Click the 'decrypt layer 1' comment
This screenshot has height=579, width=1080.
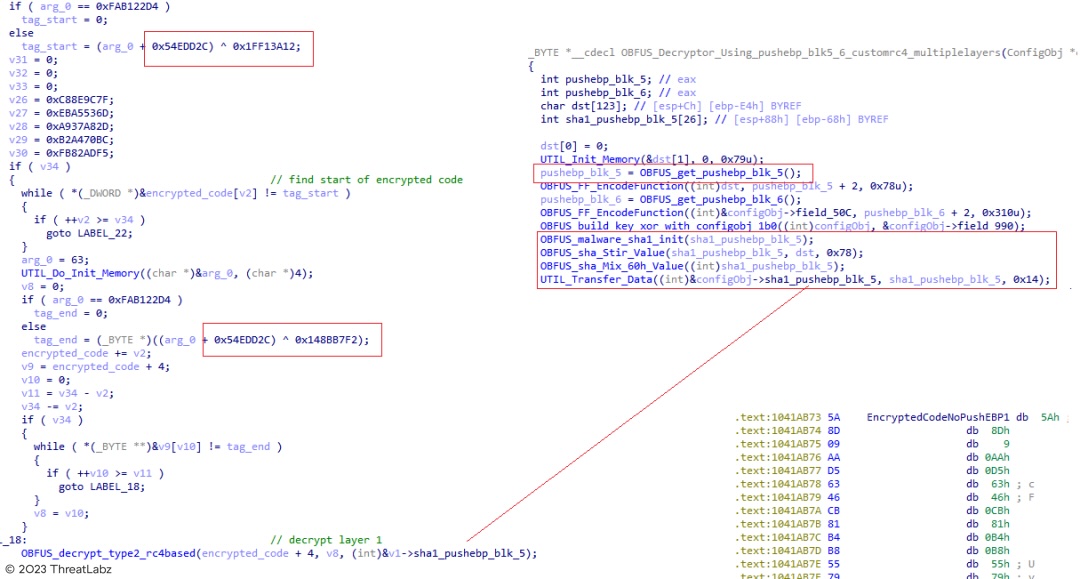(x=326, y=539)
